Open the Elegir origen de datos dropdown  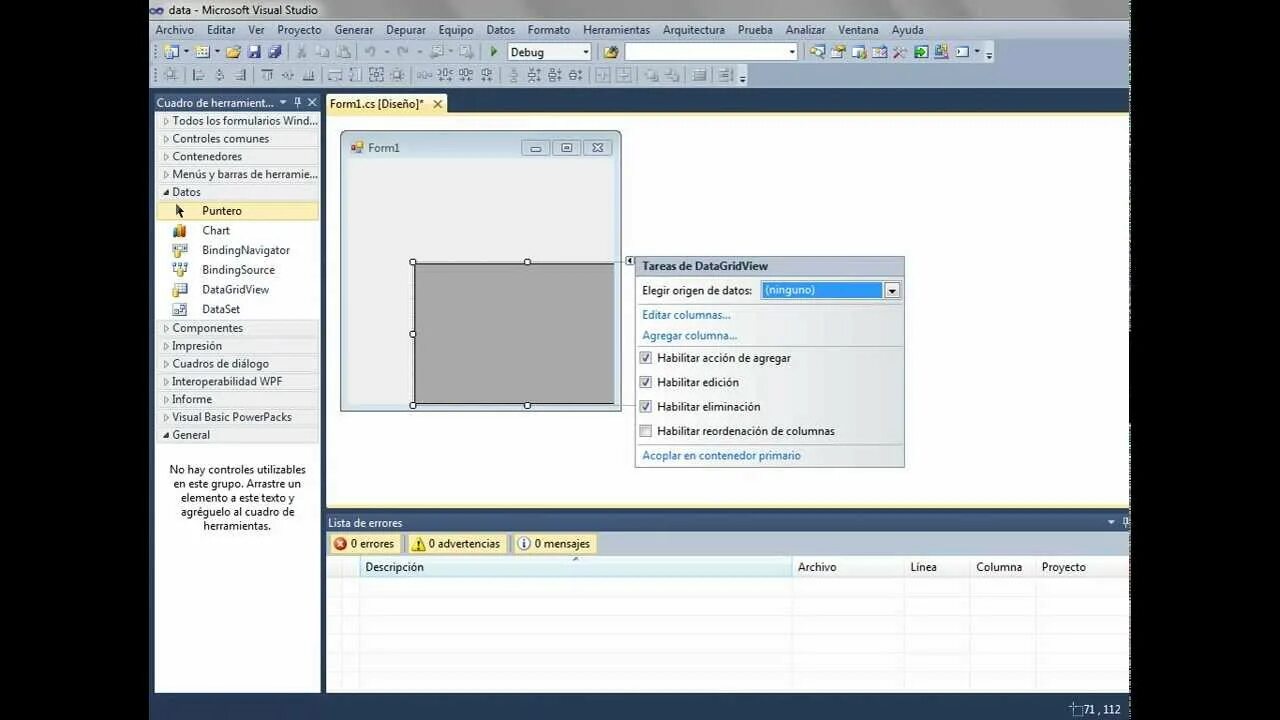click(892, 290)
